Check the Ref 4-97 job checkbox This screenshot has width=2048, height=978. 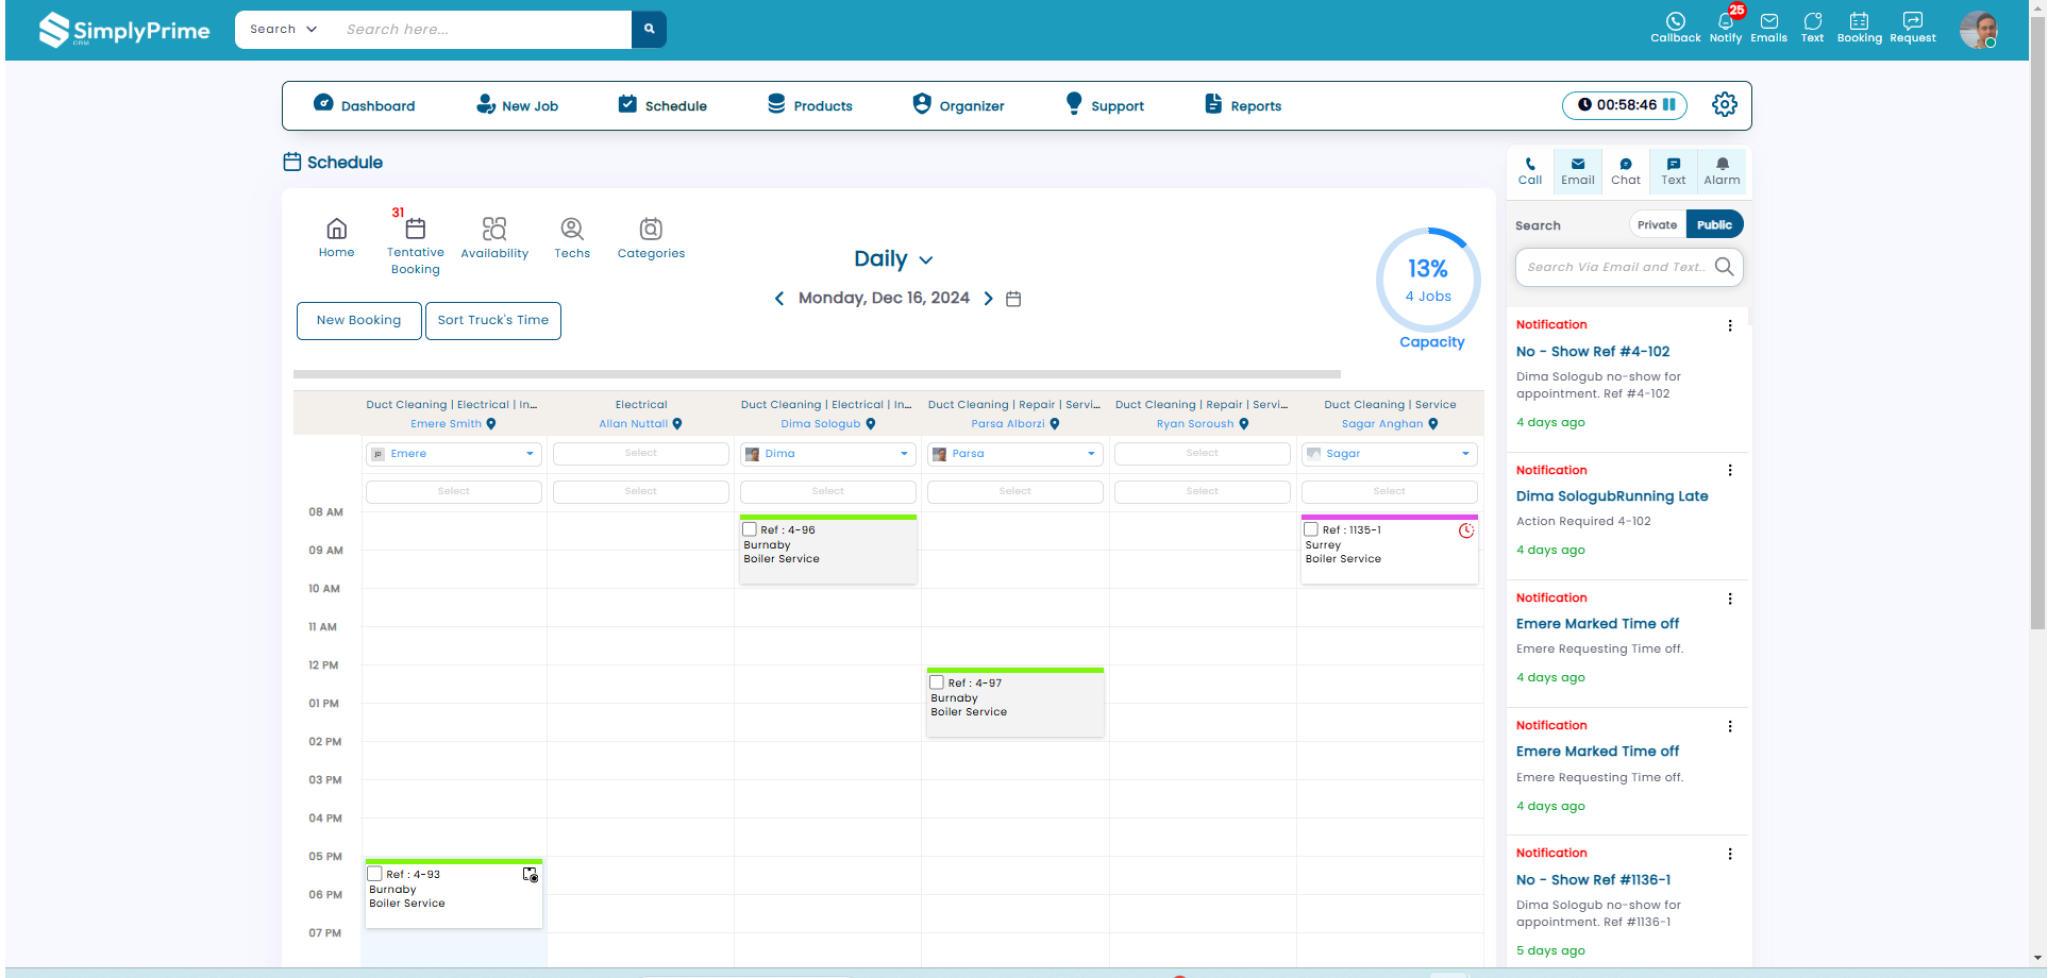(x=937, y=683)
